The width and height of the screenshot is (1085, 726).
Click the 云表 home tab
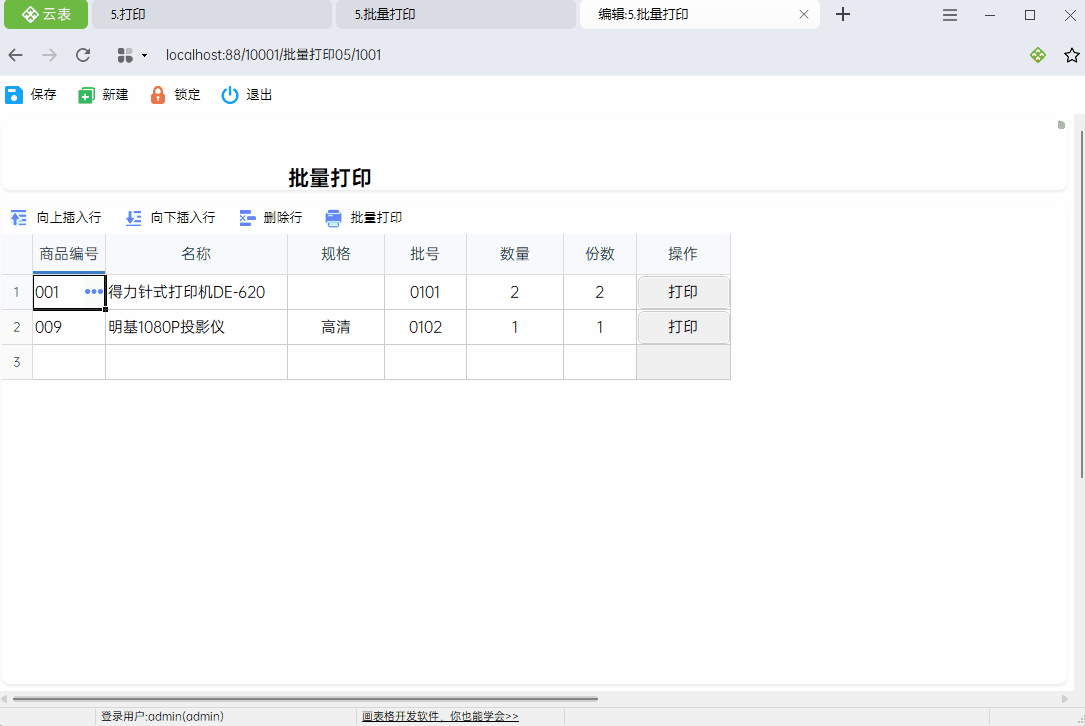(46, 15)
